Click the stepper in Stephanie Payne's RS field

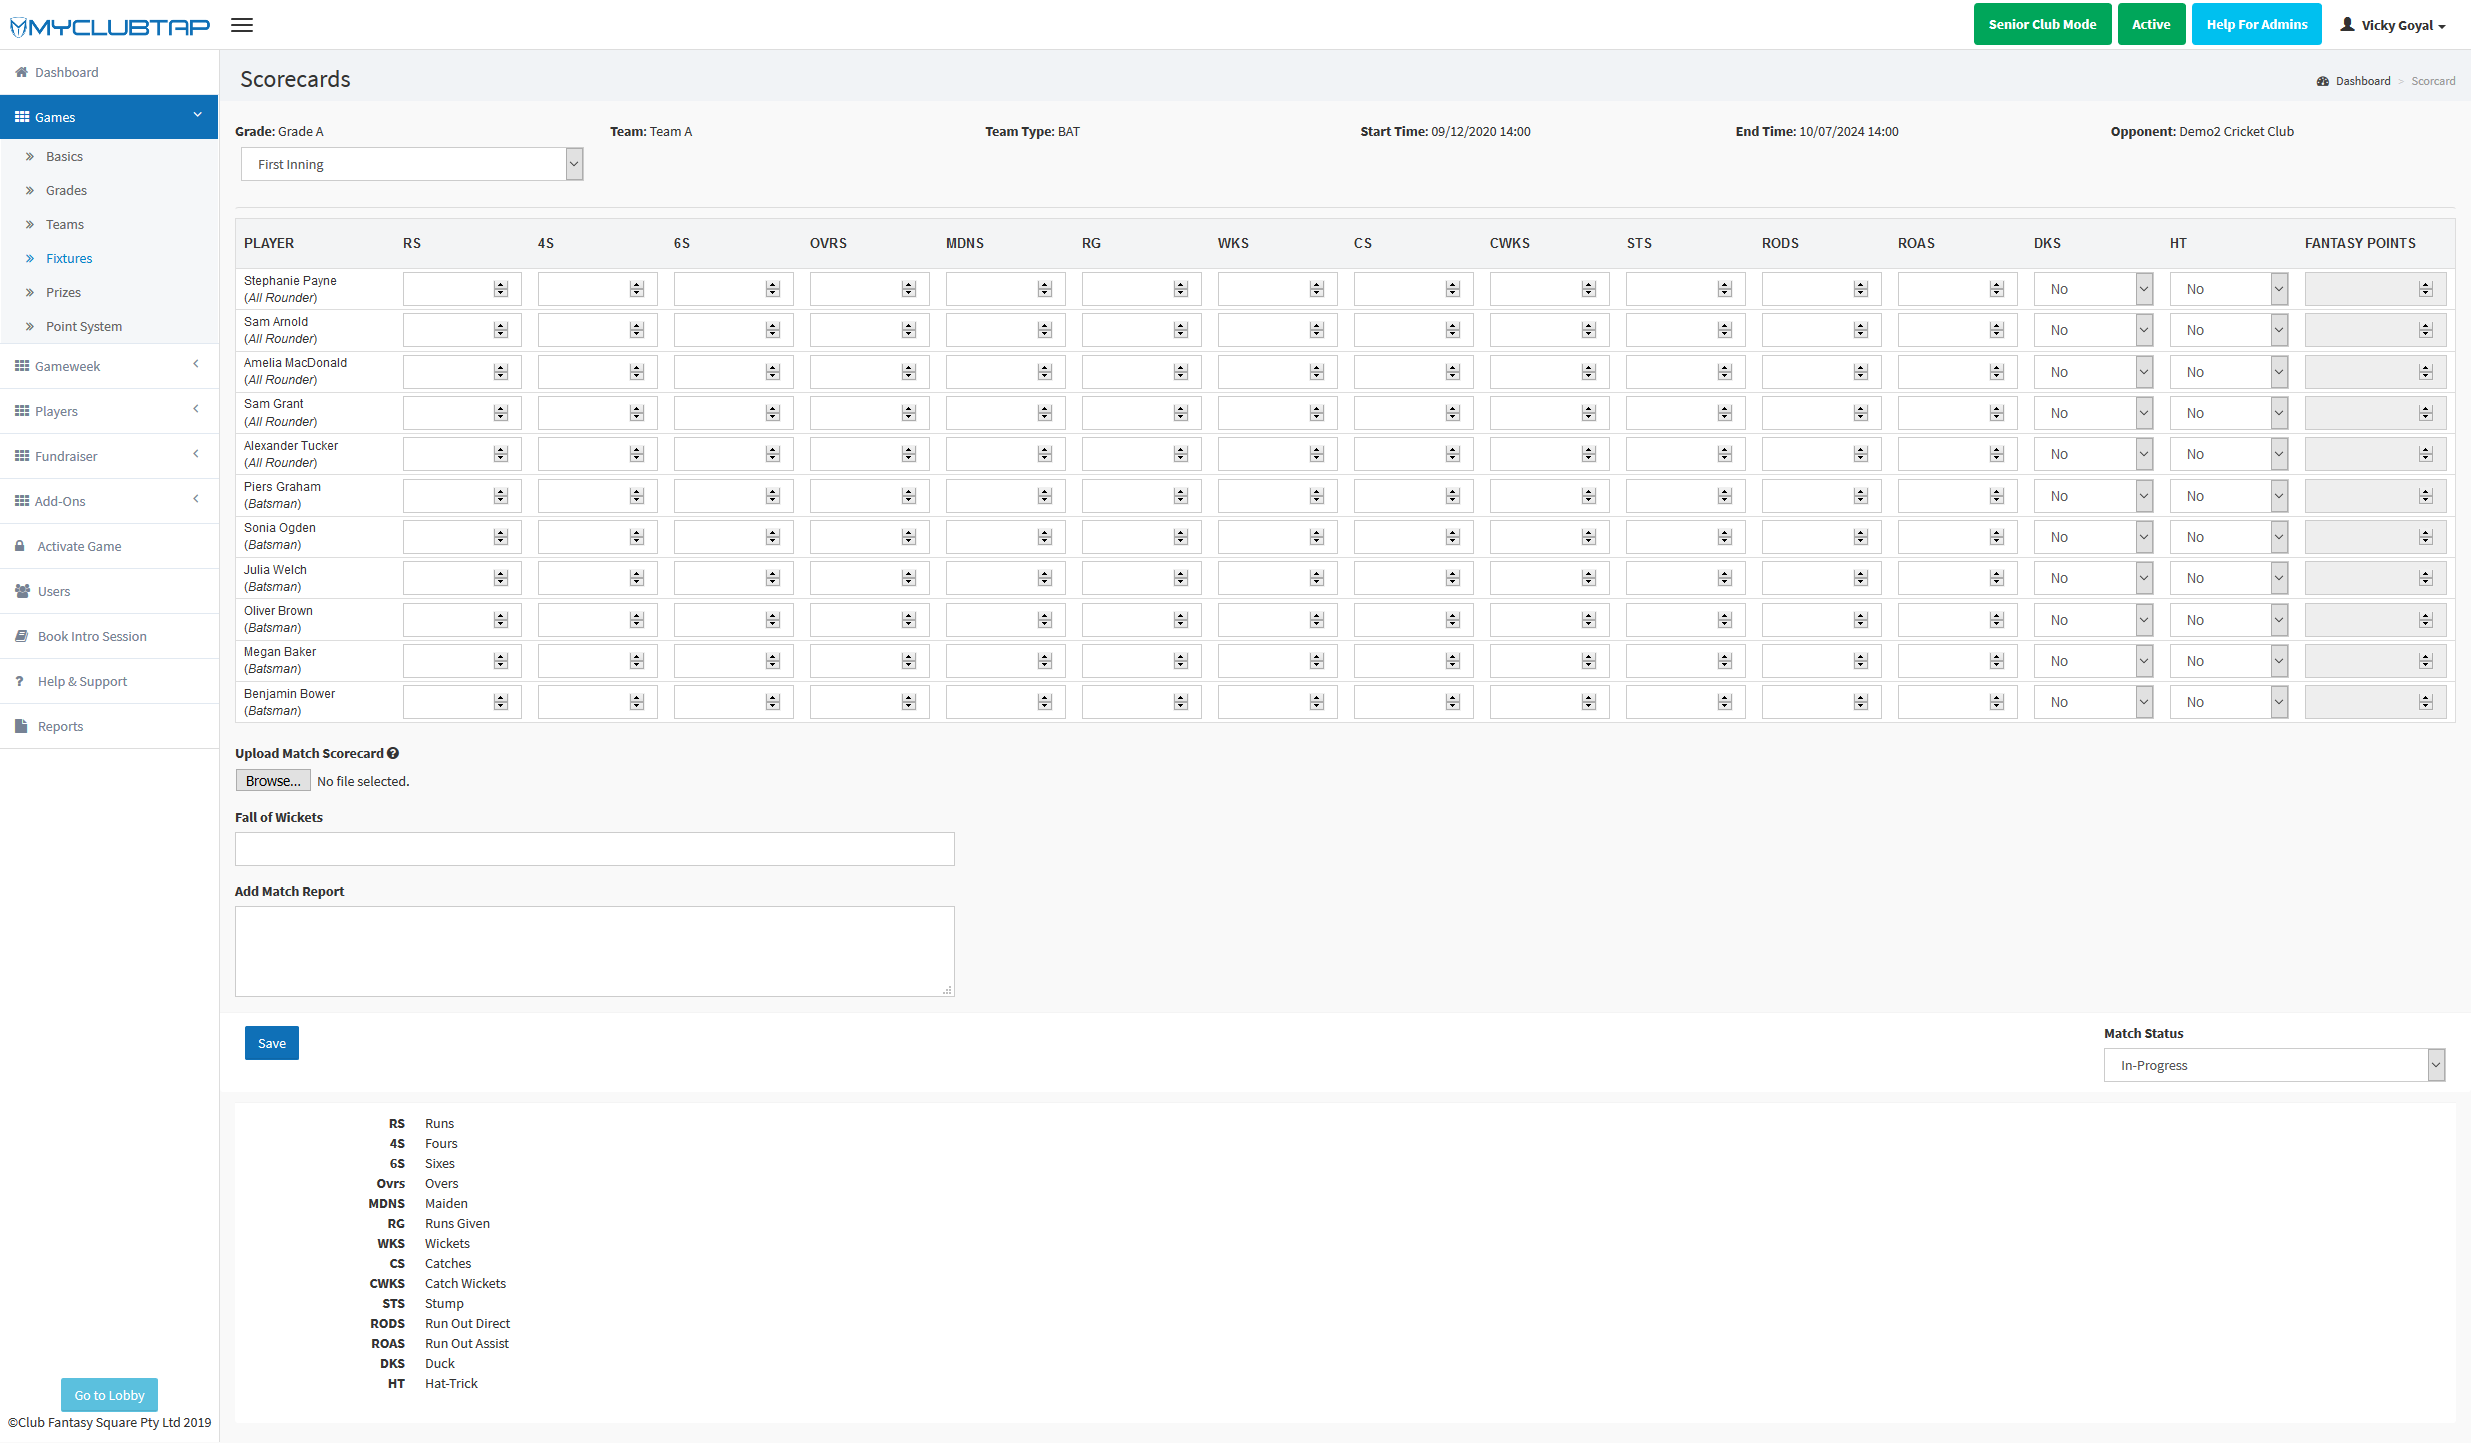501,289
